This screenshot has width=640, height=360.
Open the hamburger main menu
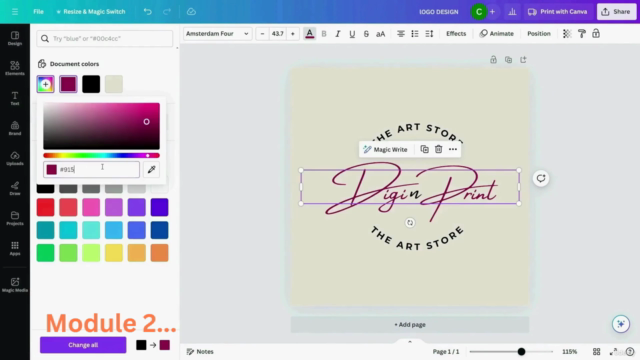[15, 12]
